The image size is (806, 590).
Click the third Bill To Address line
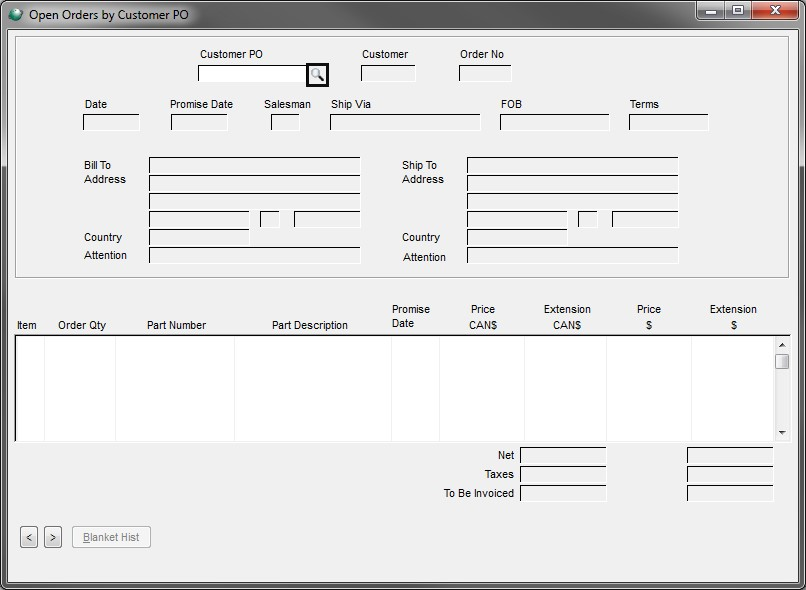coord(255,202)
